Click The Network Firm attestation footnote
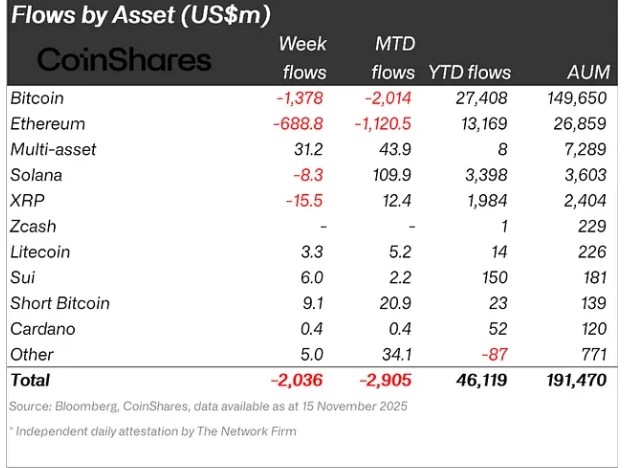 pos(152,432)
